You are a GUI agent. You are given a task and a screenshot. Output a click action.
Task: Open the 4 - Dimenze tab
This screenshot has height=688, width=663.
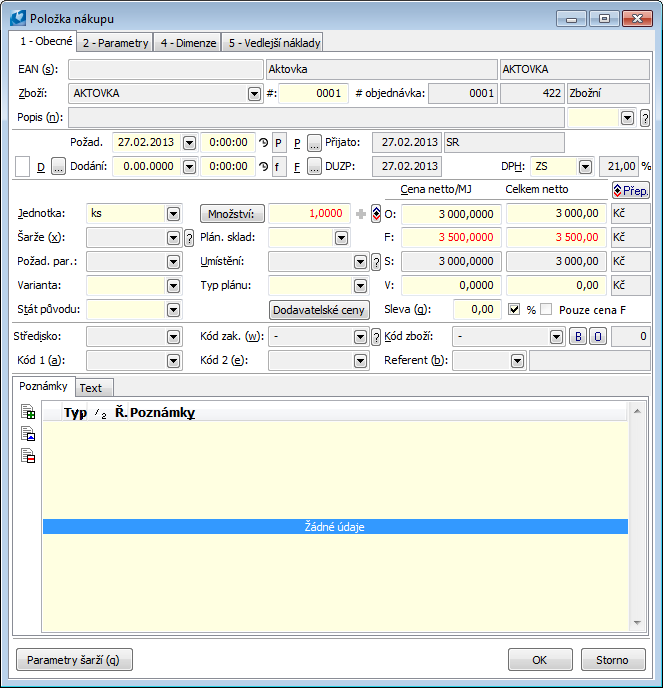coord(188,43)
